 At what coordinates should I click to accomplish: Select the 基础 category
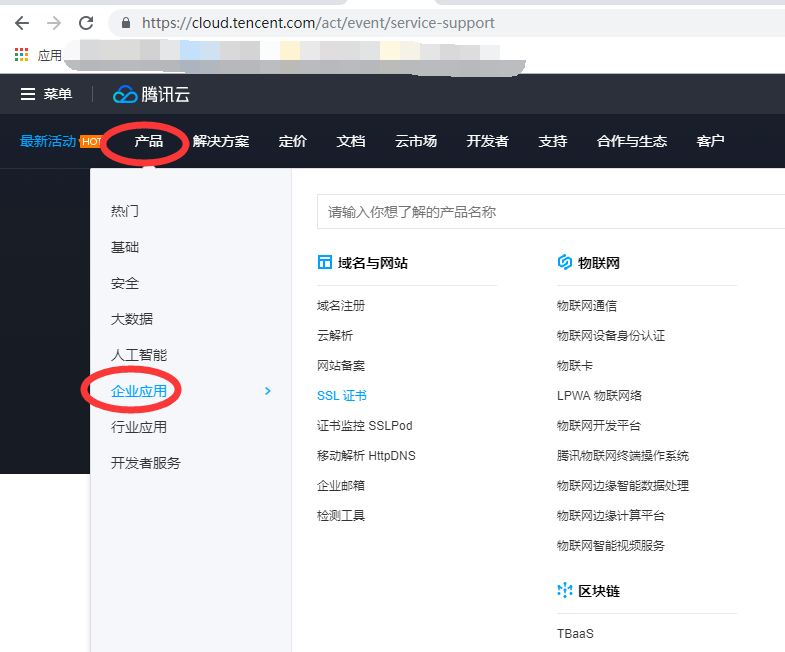(125, 247)
